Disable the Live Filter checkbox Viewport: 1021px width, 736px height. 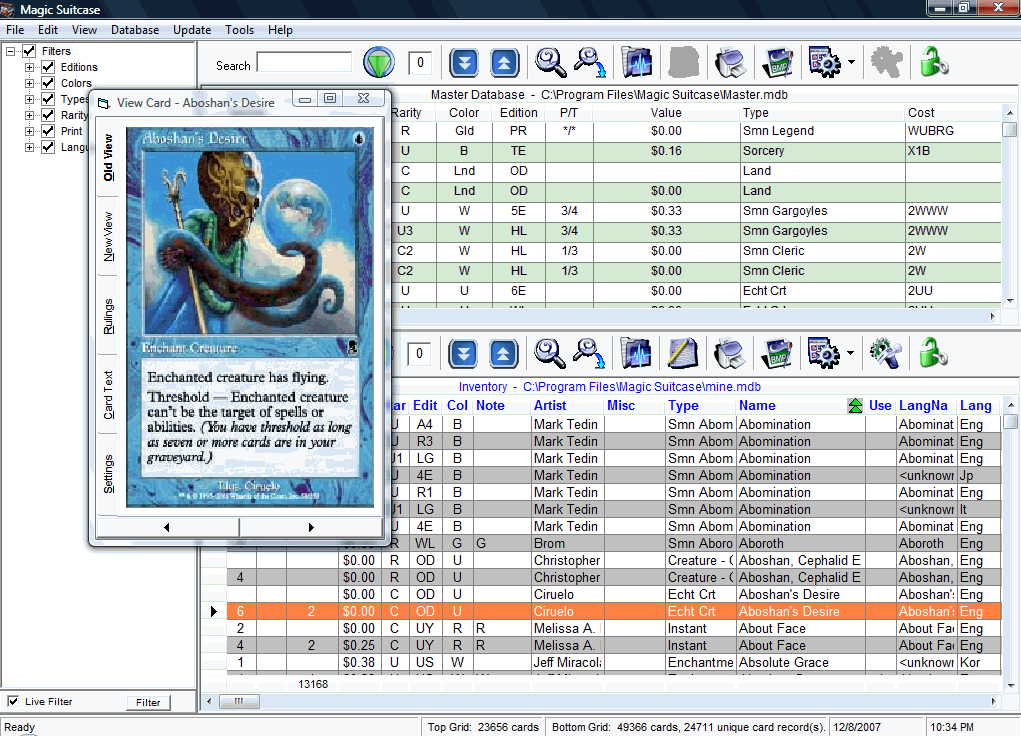[x=13, y=701]
